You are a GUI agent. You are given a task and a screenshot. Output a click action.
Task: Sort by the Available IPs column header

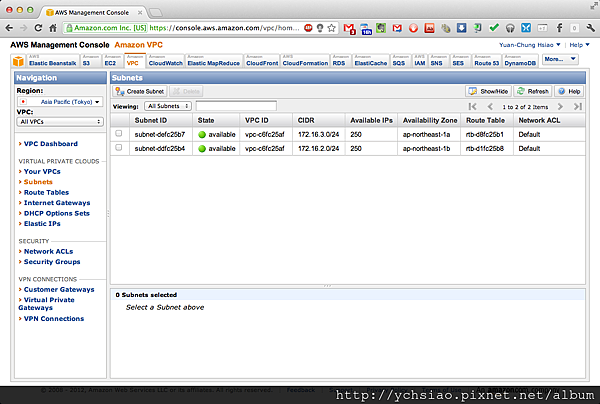(x=371, y=120)
